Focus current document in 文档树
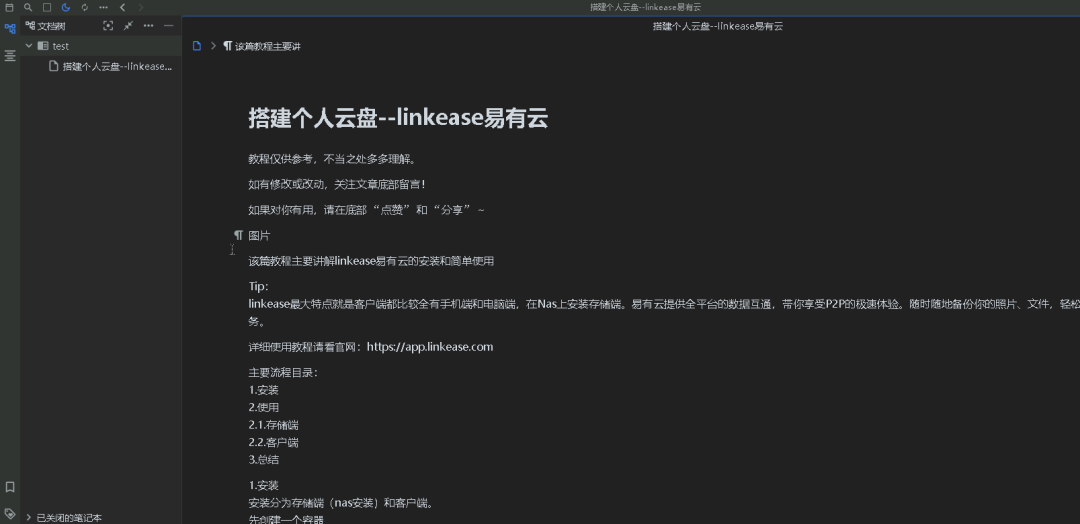1080x524 pixels. pos(108,25)
